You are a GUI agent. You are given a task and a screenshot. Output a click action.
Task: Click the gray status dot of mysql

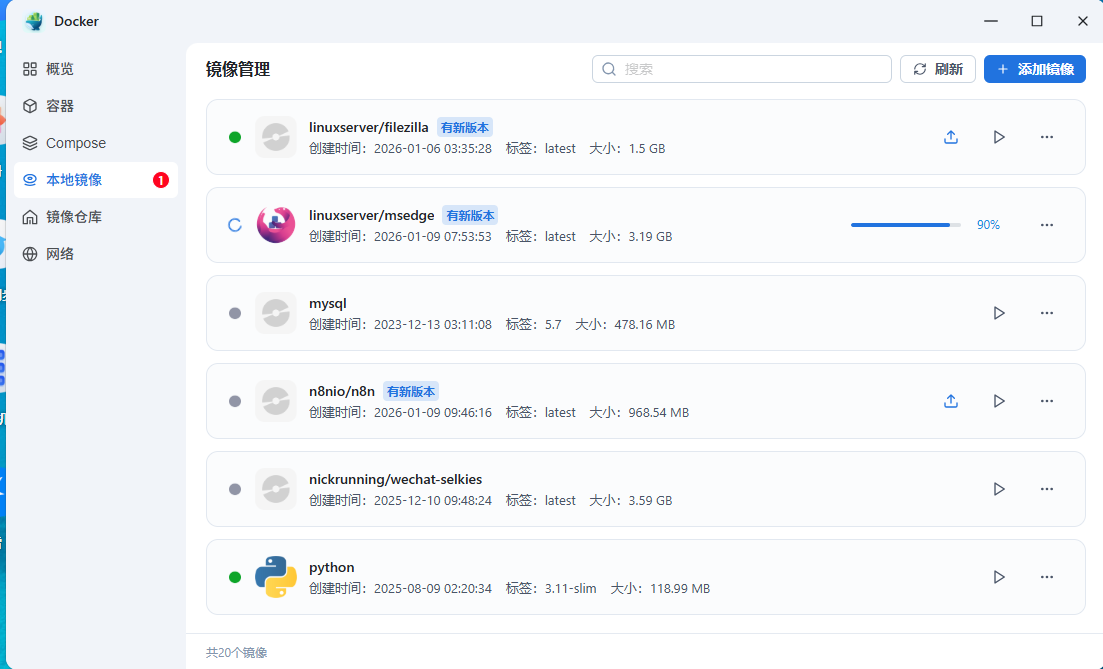[235, 313]
